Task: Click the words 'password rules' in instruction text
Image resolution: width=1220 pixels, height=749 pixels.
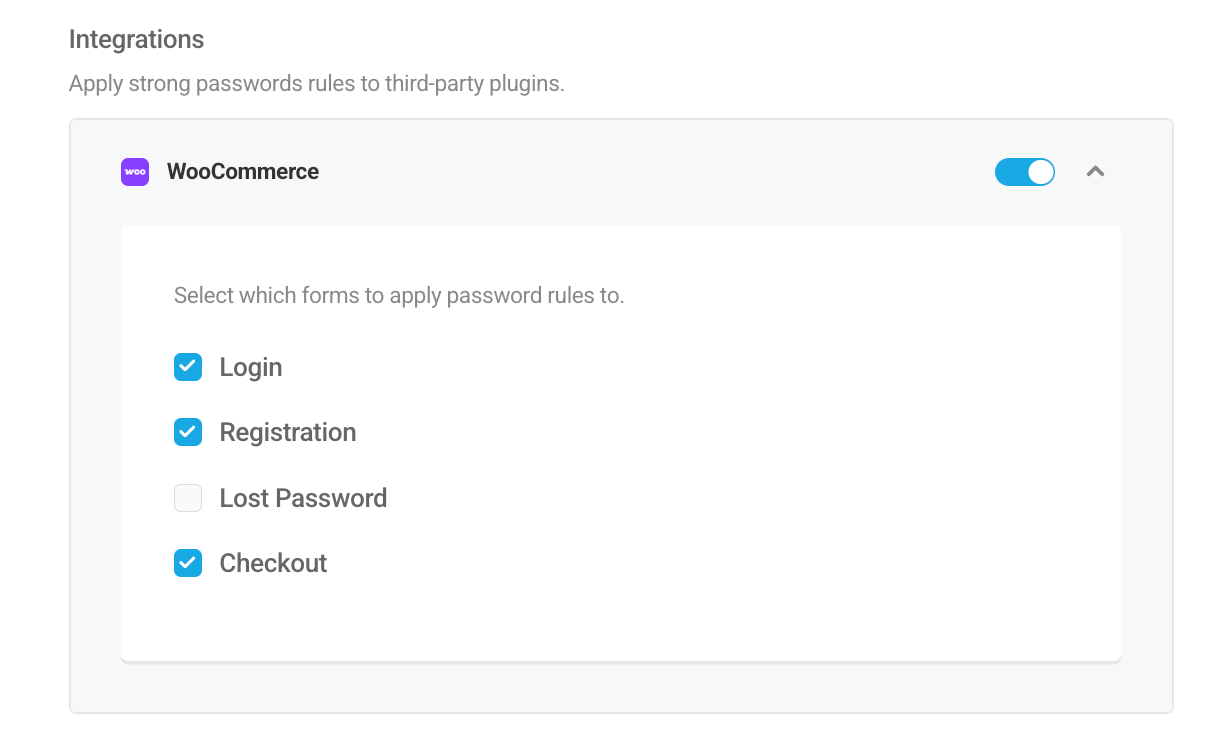Action: coord(511,296)
